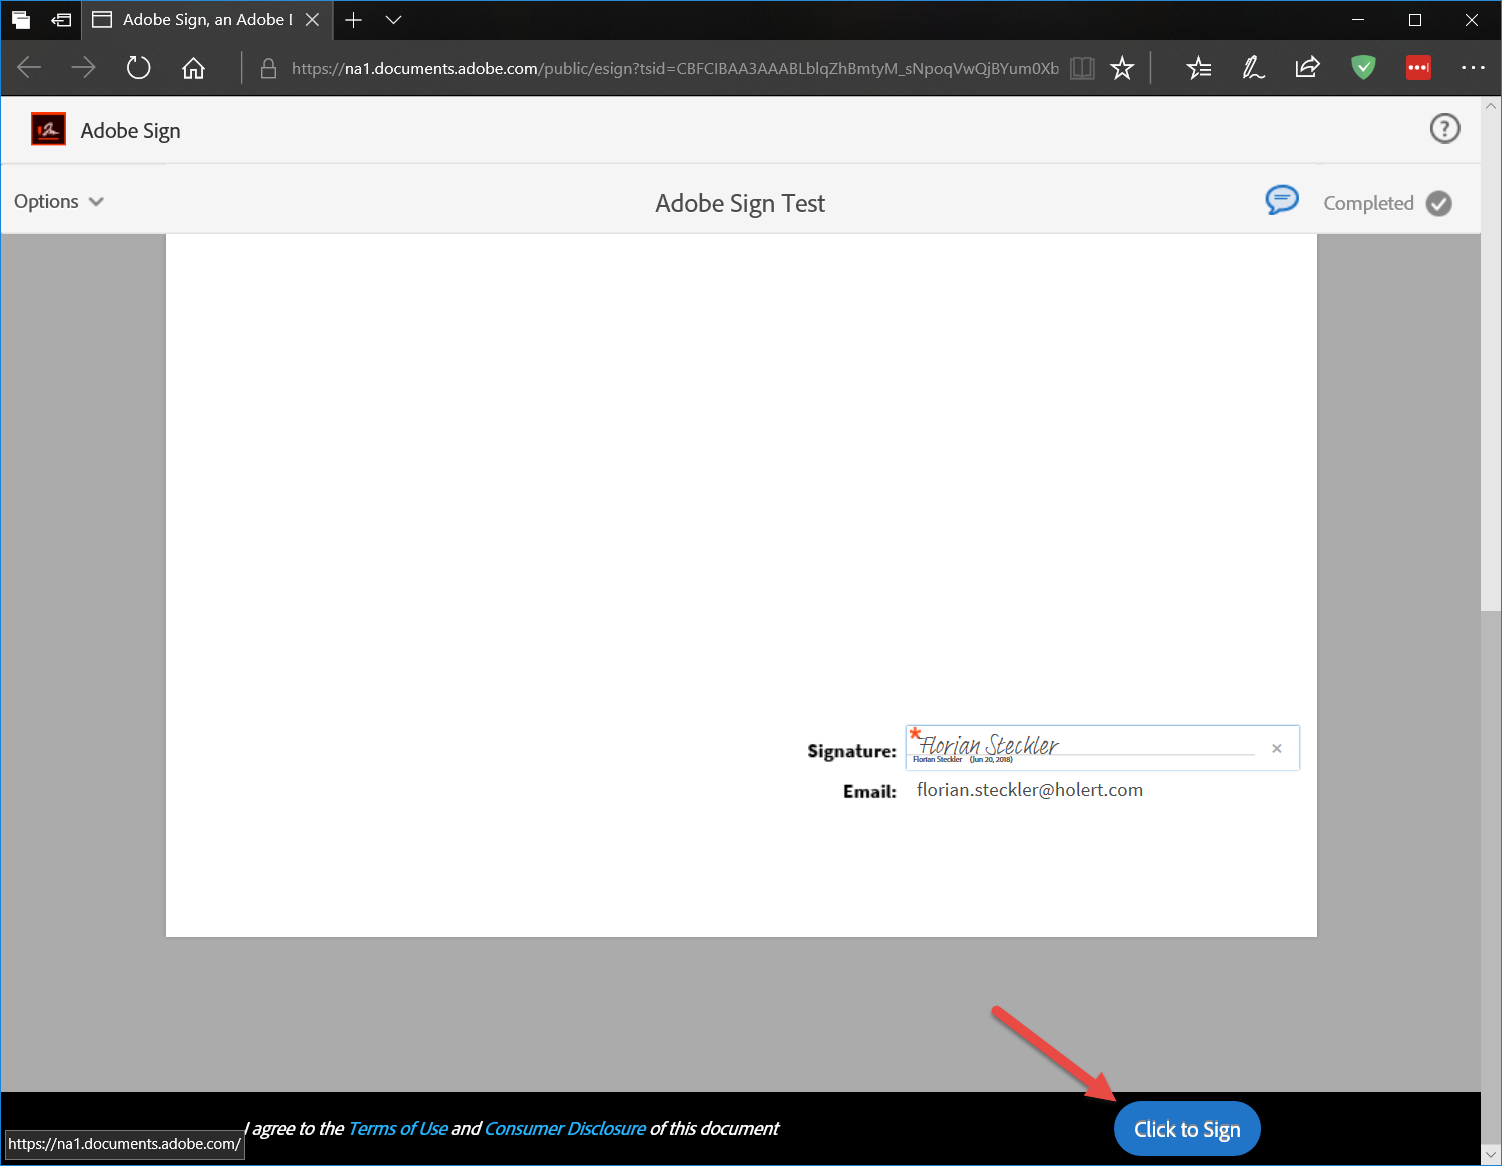Open the Consumer Disclosure link

coord(565,1128)
